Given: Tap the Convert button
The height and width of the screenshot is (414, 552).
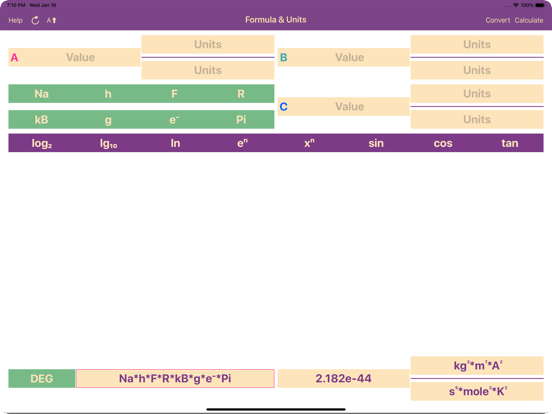Looking at the screenshot, I should pos(497,20).
